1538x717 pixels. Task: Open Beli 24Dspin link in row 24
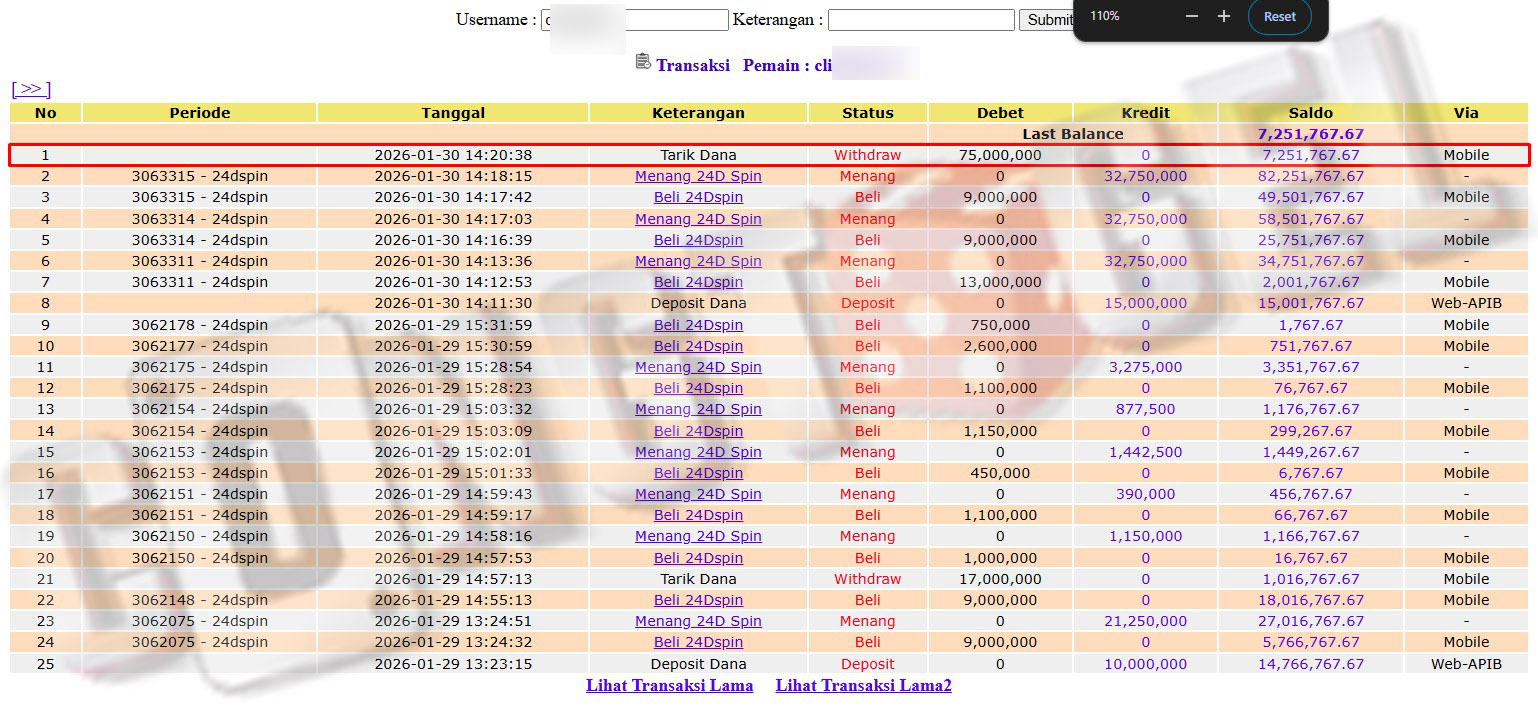pyautogui.click(x=698, y=642)
